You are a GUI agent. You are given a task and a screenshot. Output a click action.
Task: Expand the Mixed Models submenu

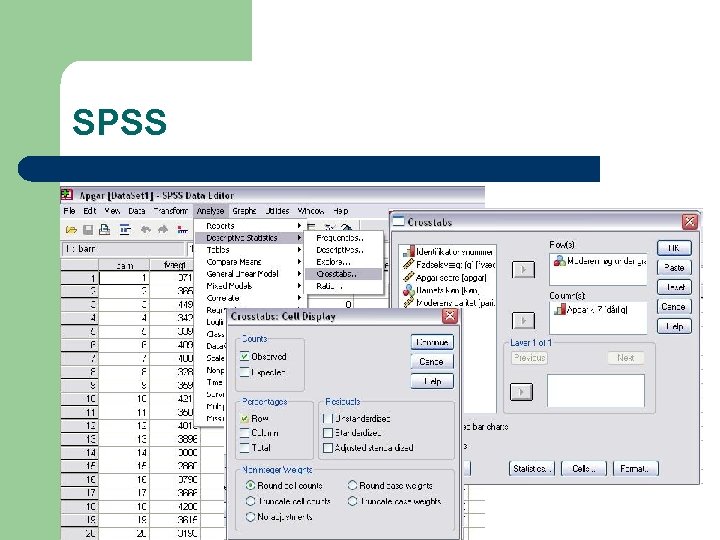click(x=249, y=286)
